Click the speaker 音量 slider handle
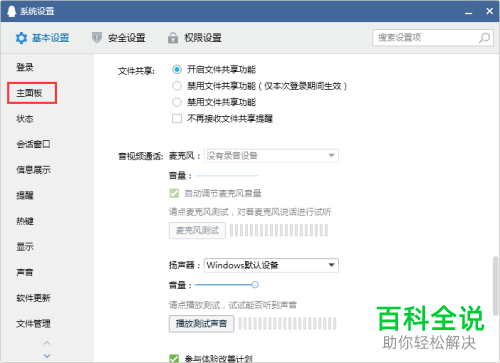The height and width of the screenshot is (363, 500). (x=255, y=285)
